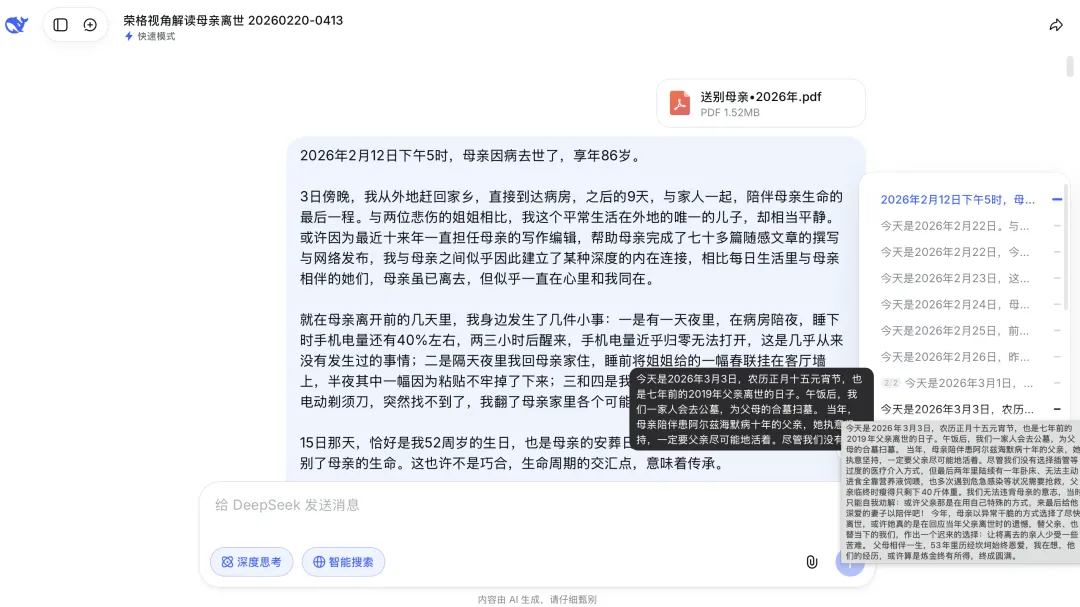
Task: Click the 给 DeepSeek 发送消息 input field
Action: pos(503,506)
